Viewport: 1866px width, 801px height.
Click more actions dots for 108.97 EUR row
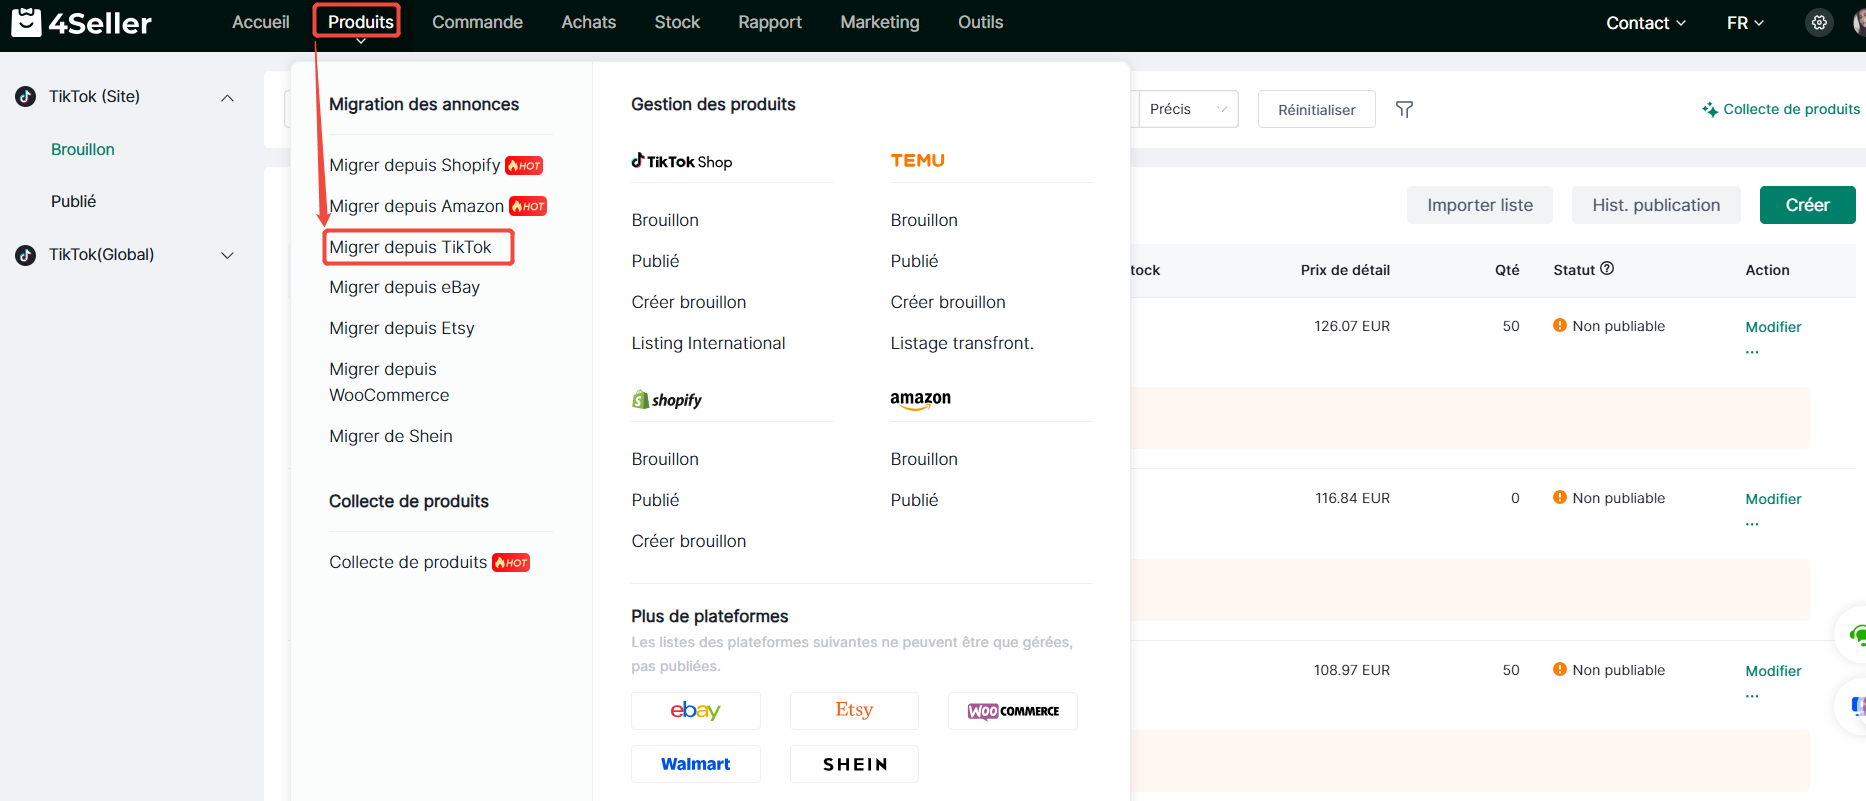click(1752, 696)
